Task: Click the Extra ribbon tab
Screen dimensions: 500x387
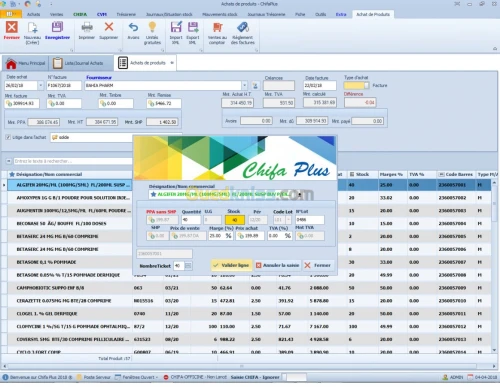Action: click(x=341, y=14)
